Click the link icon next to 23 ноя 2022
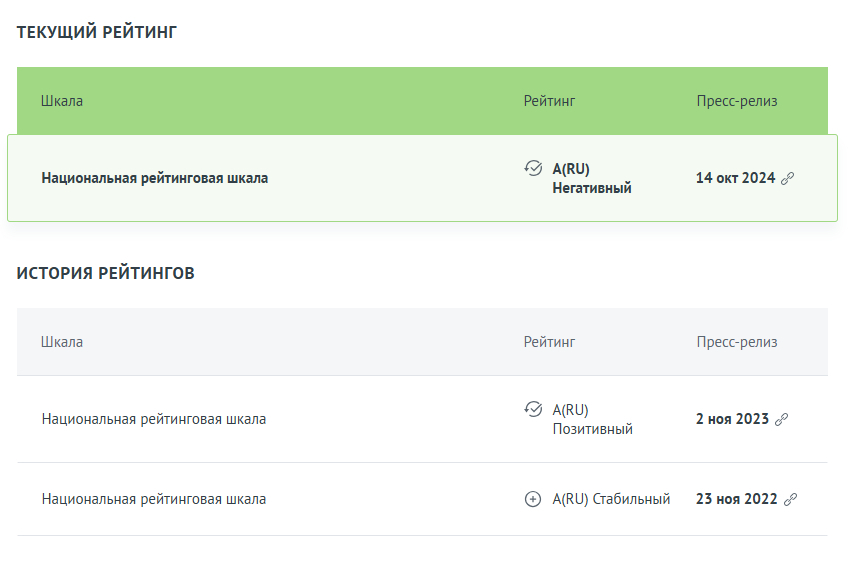 point(790,500)
